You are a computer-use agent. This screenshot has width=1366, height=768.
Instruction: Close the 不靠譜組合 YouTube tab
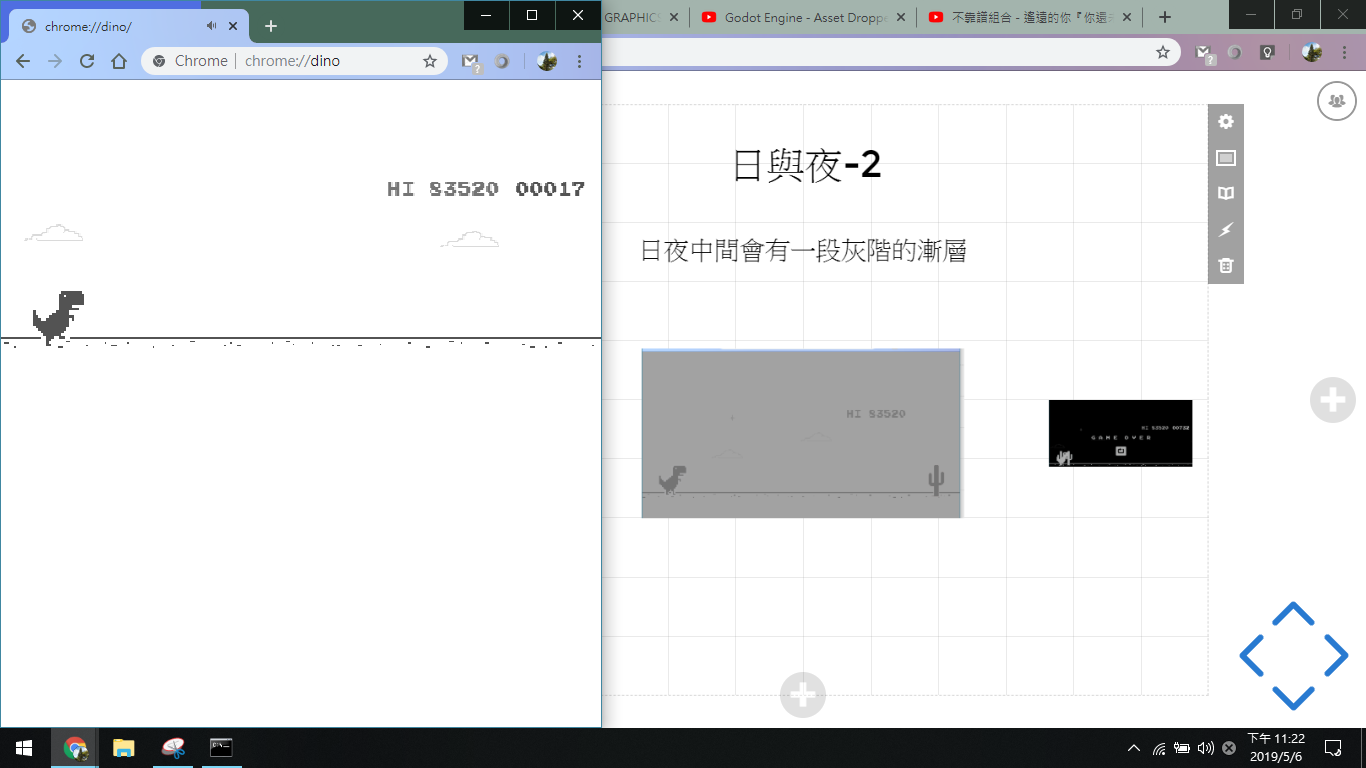[x=1127, y=17]
